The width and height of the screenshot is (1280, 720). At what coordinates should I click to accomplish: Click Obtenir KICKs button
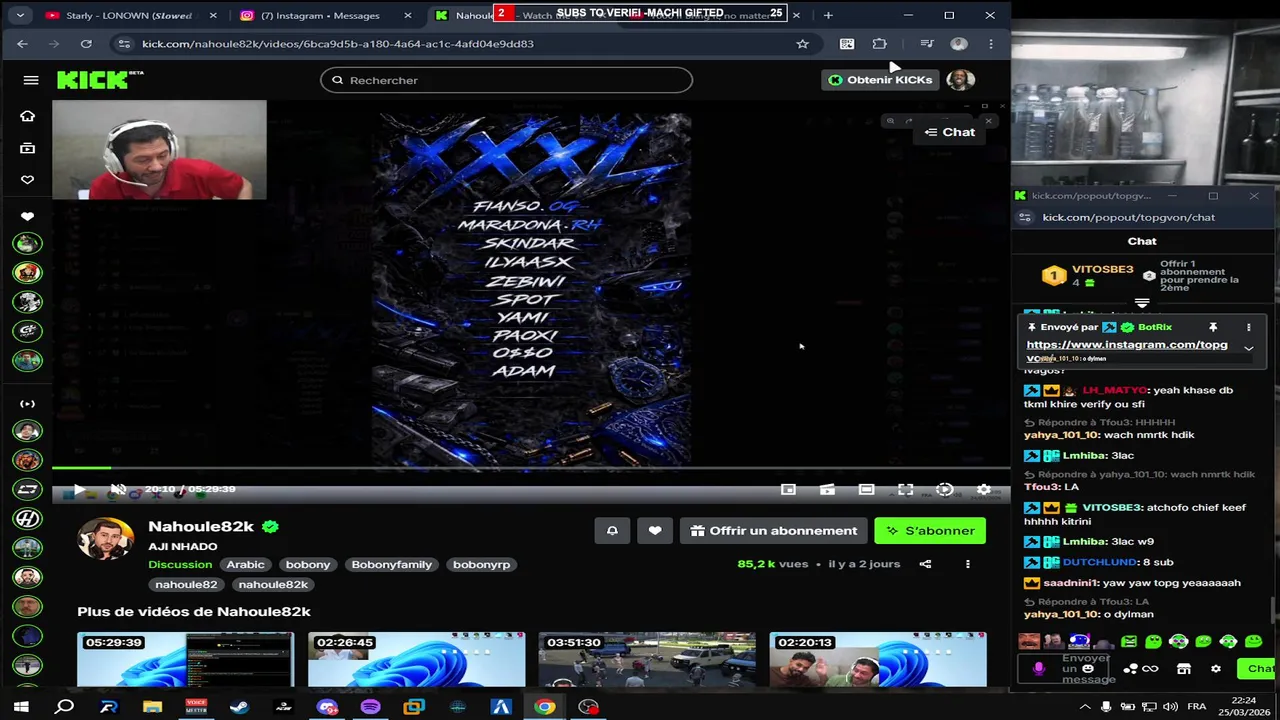(880, 80)
